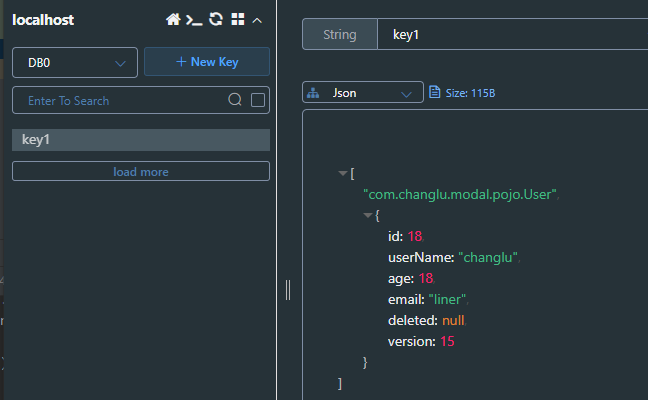Open the Json format viewer dropdown

[x=363, y=92]
